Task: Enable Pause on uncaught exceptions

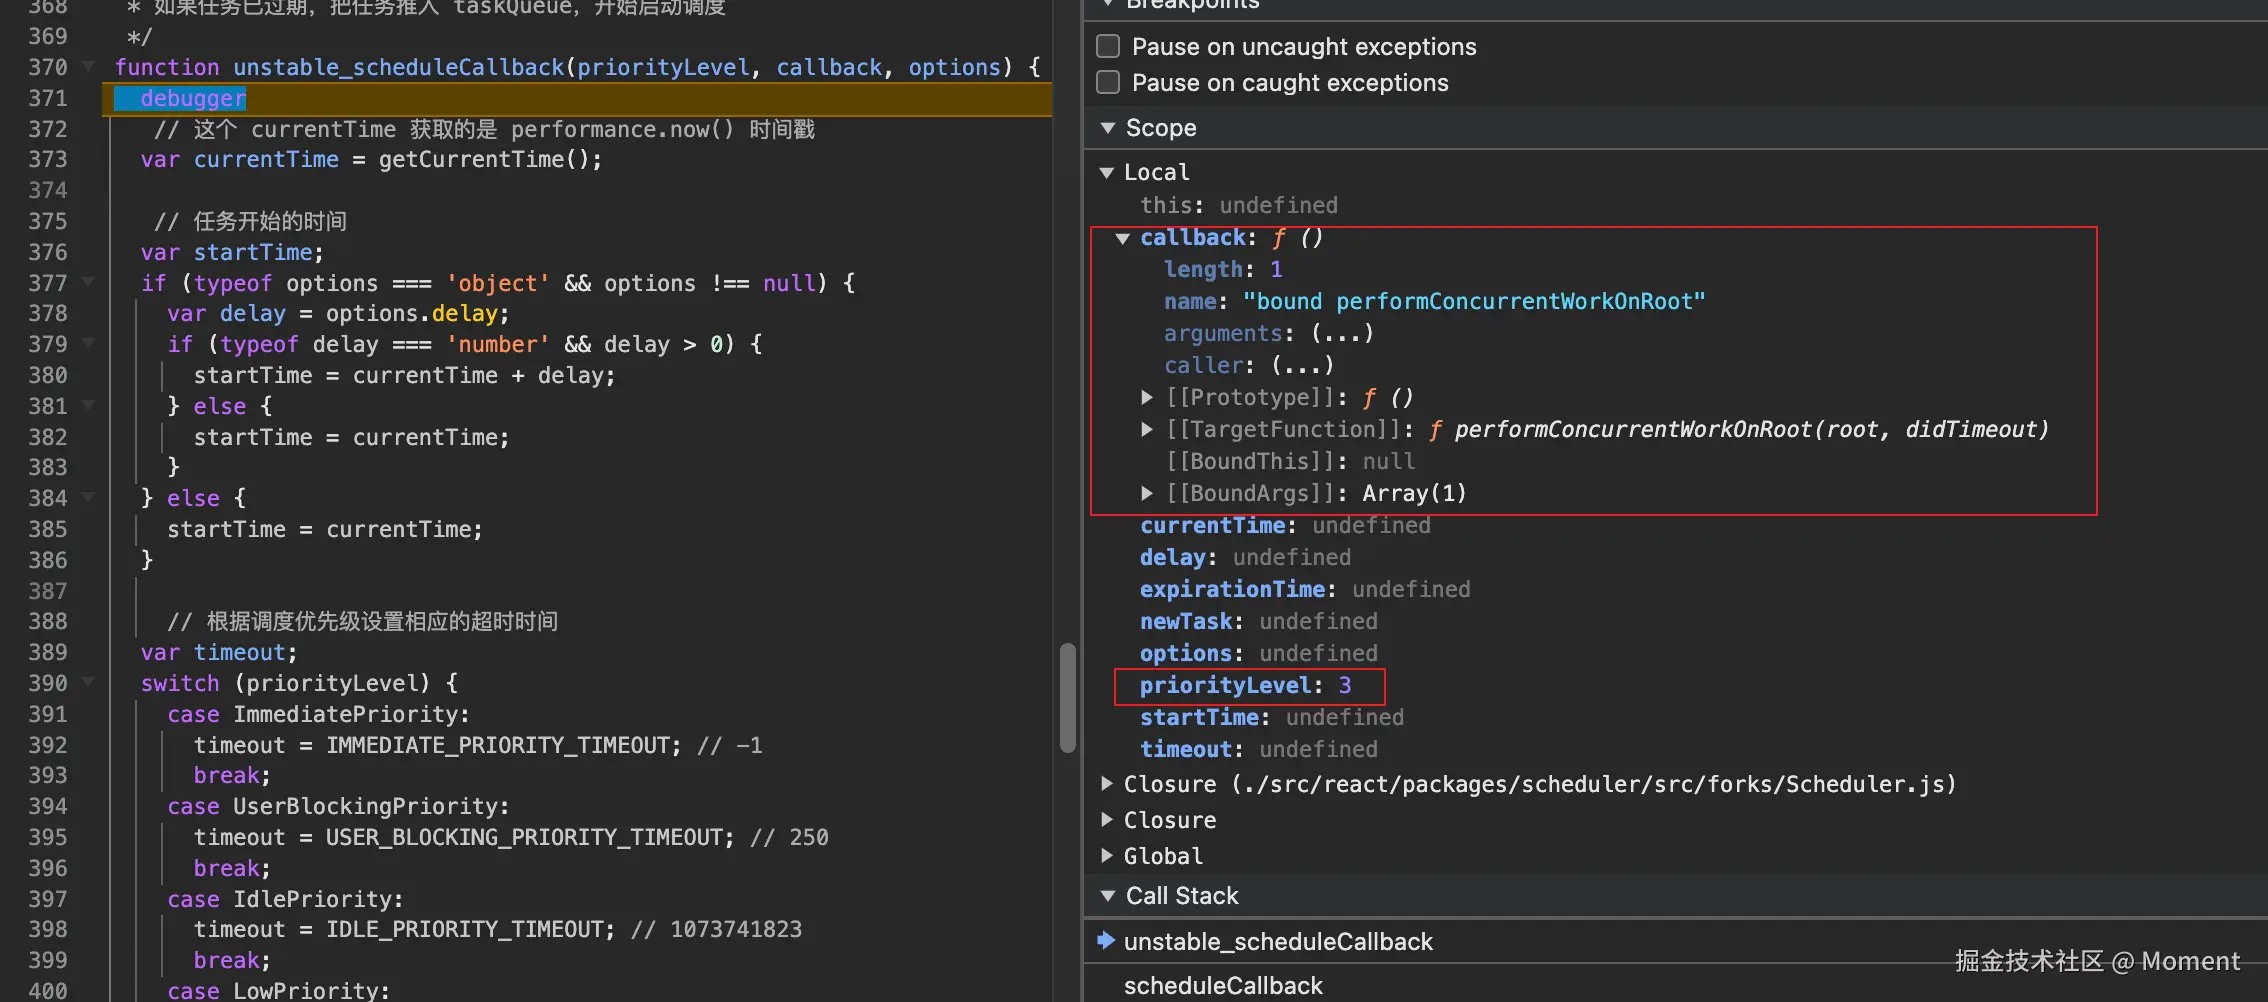Action: click(1108, 47)
